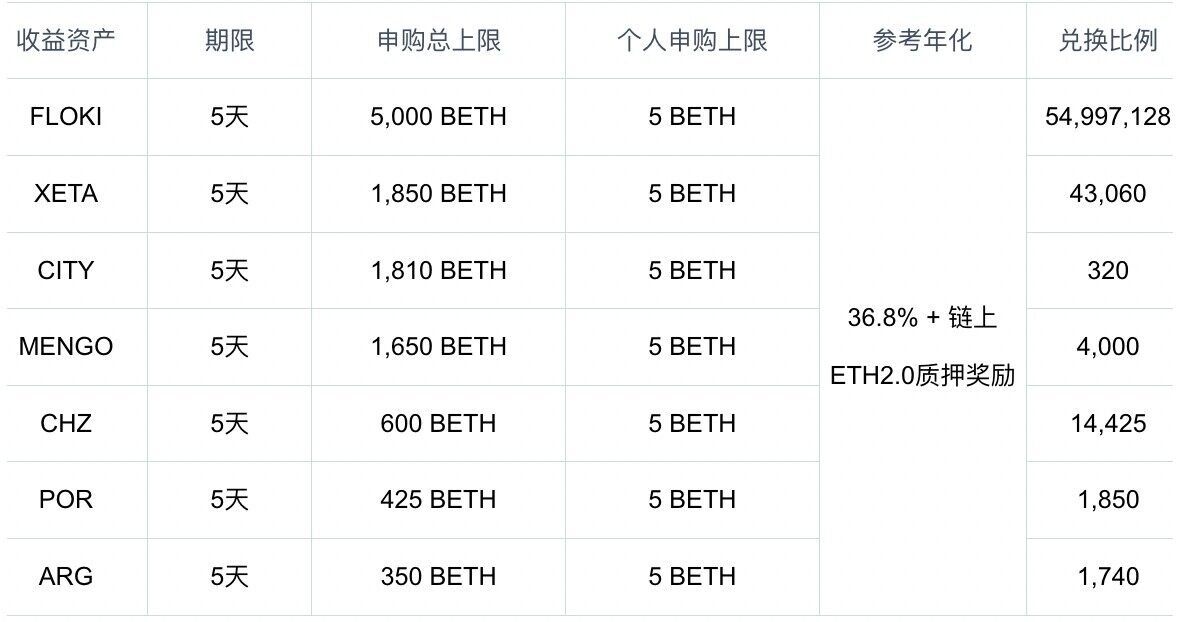
Task: Select the POR row label
Action: 66,500
